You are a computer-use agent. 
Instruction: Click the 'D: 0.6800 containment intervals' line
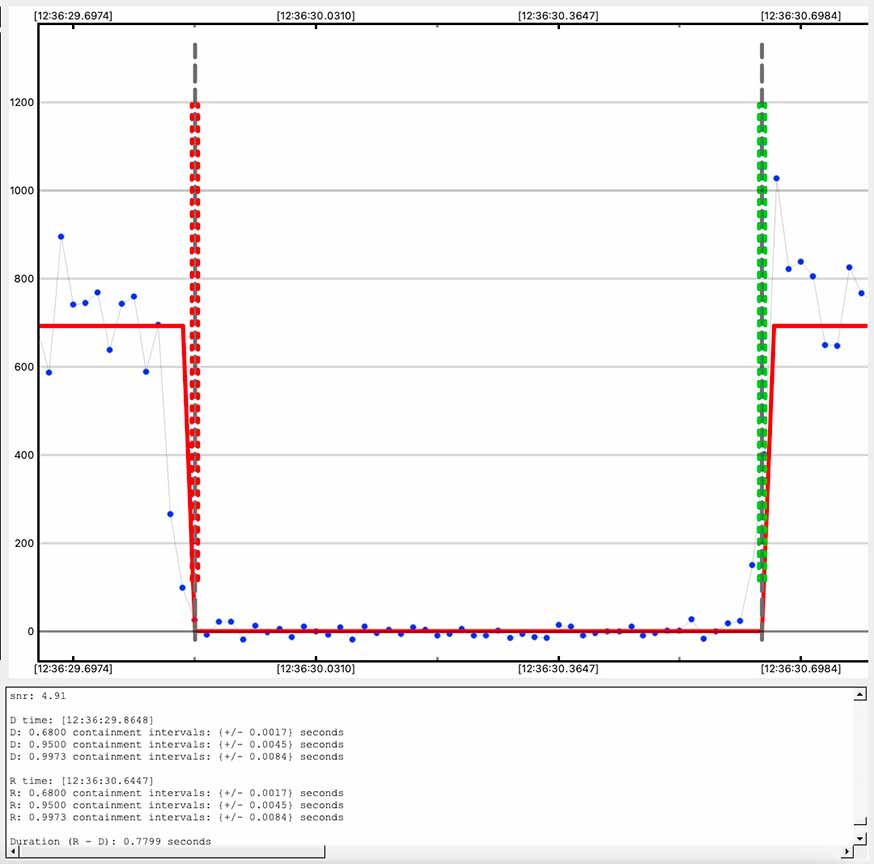pyautogui.click(x=177, y=732)
